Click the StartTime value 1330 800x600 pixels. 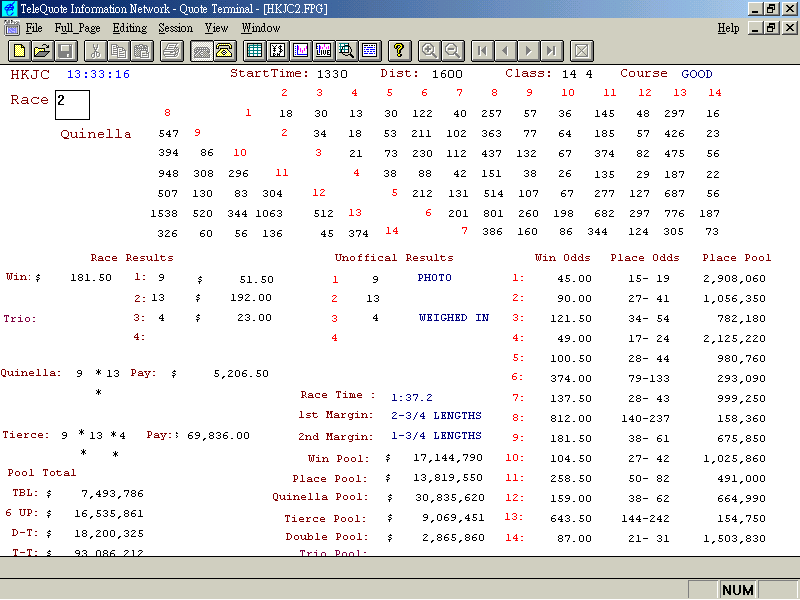tap(332, 74)
